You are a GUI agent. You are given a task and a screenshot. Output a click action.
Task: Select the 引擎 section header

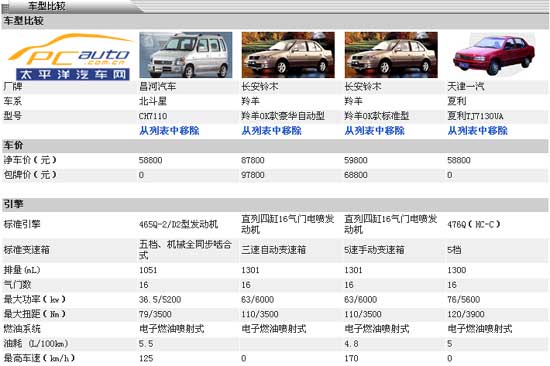point(275,205)
